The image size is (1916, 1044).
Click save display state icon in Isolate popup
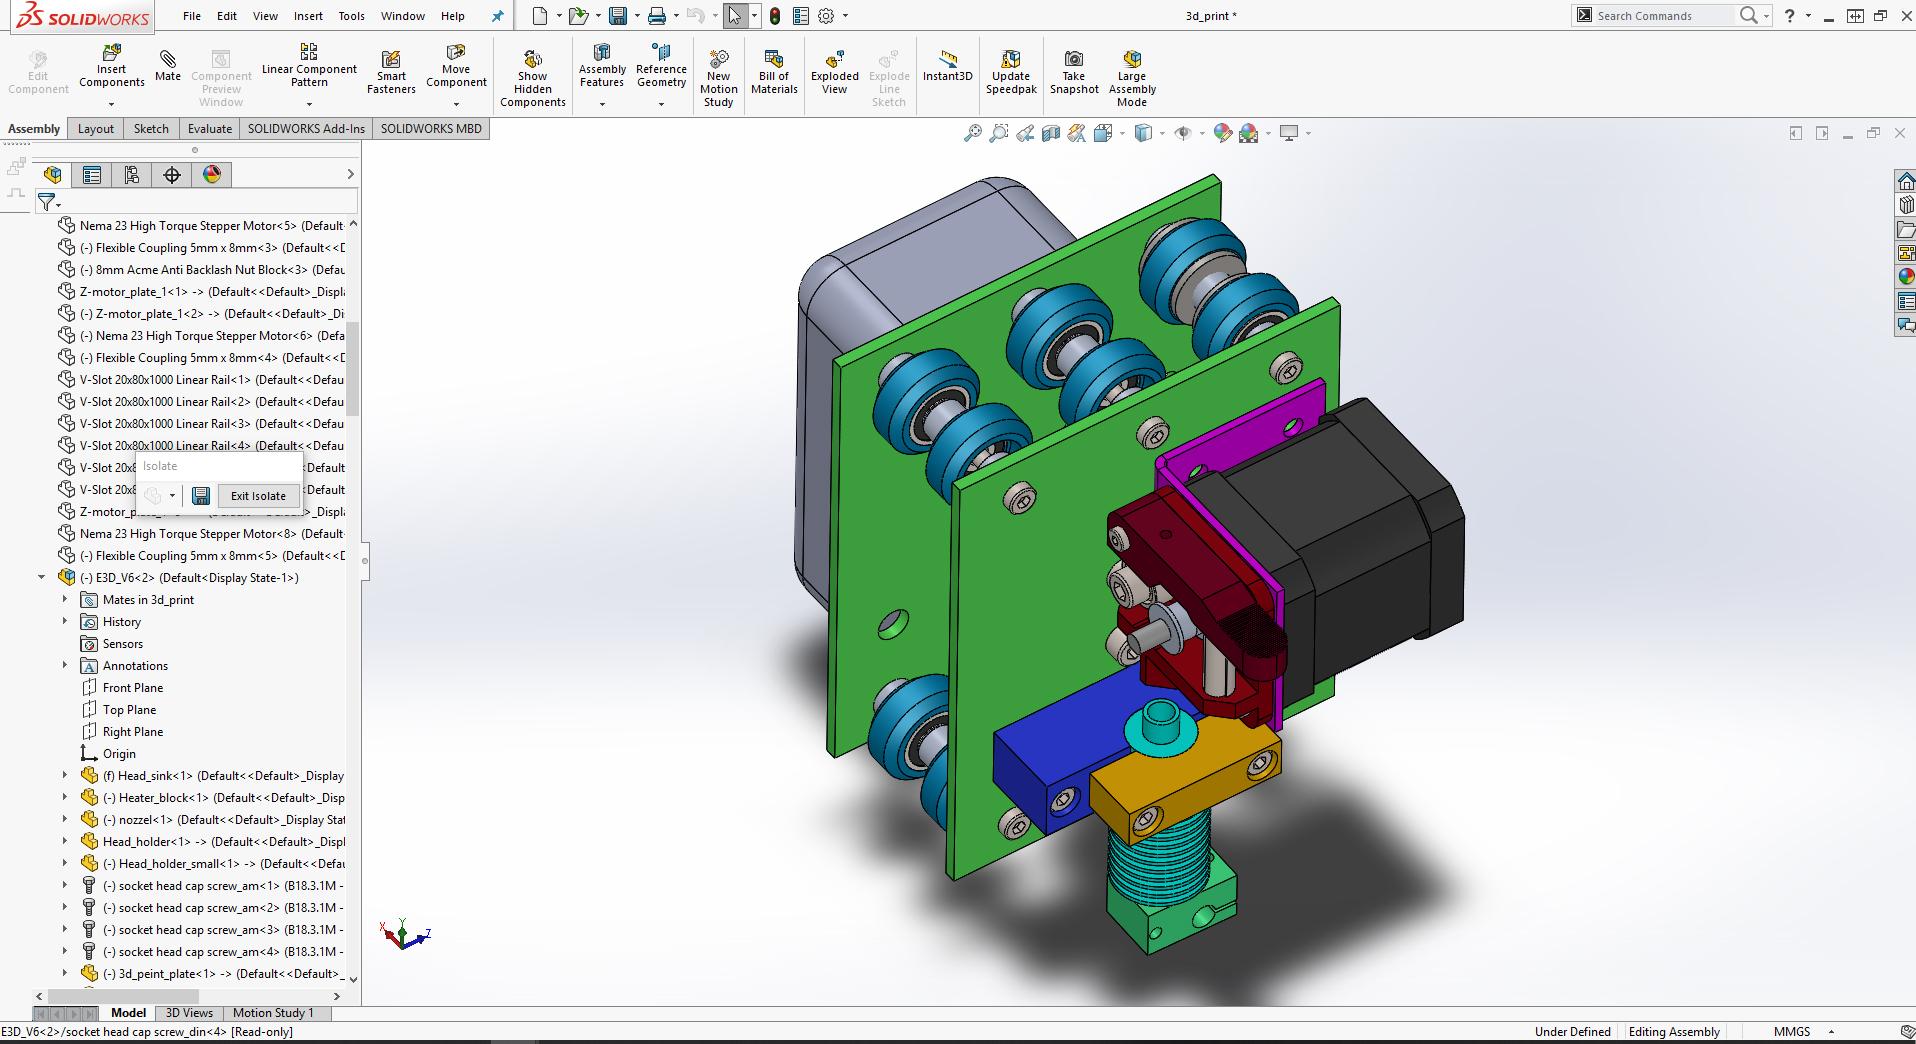pyautogui.click(x=201, y=496)
